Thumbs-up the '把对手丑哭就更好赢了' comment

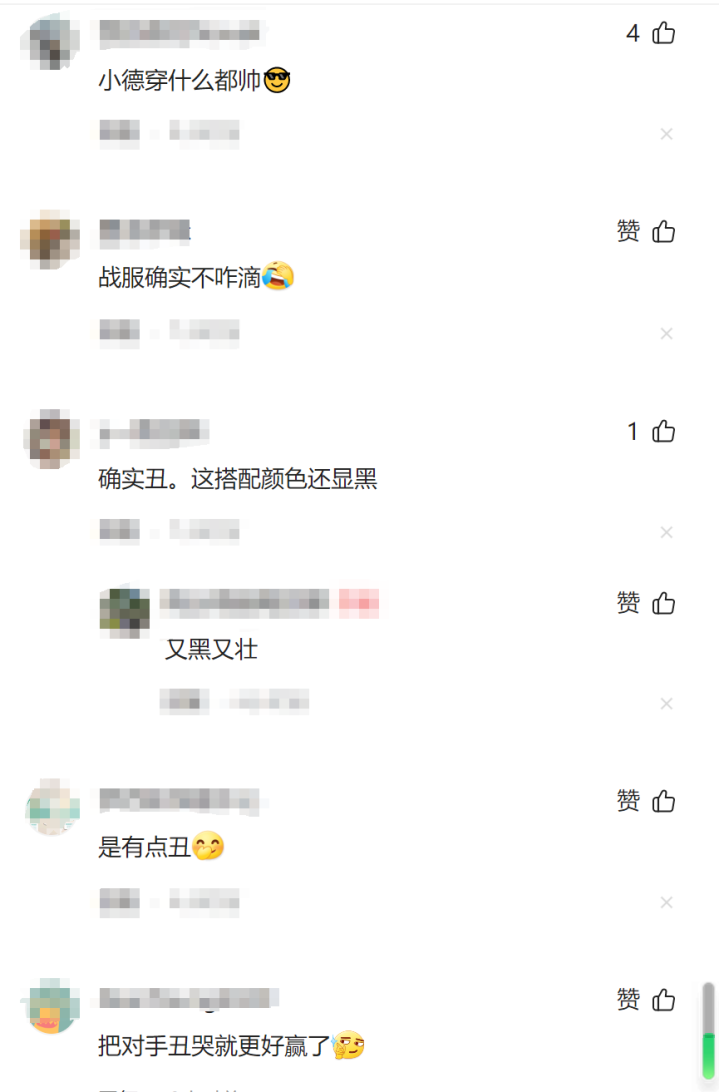pyautogui.click(x=663, y=999)
